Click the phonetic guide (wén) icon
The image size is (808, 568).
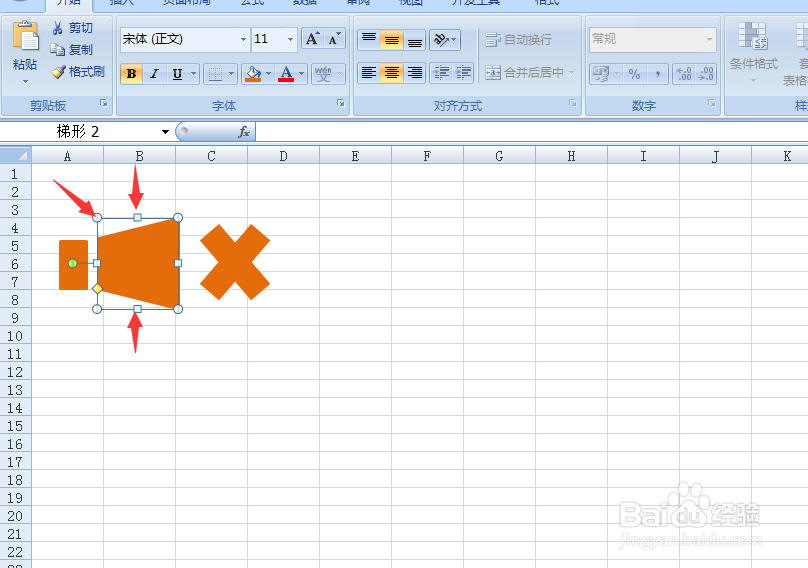(323, 74)
